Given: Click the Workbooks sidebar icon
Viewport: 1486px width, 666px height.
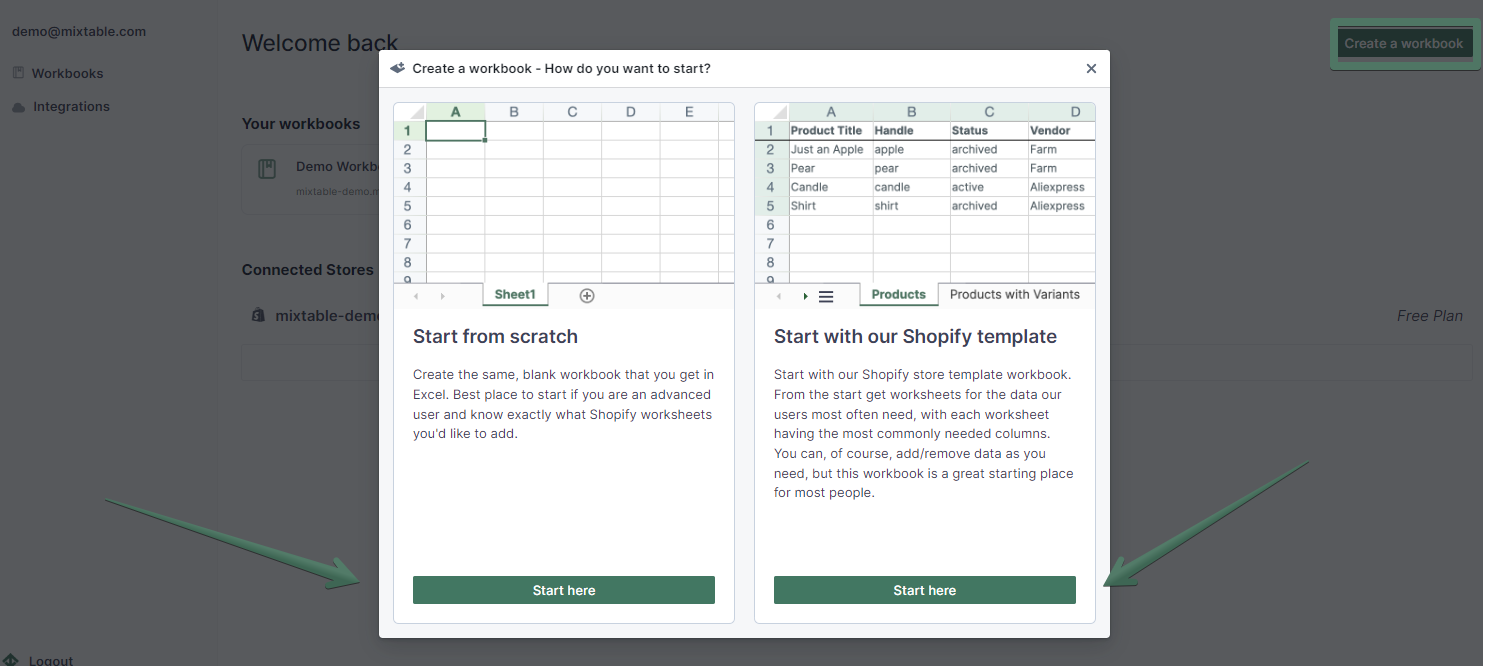Looking at the screenshot, I should click(19, 73).
